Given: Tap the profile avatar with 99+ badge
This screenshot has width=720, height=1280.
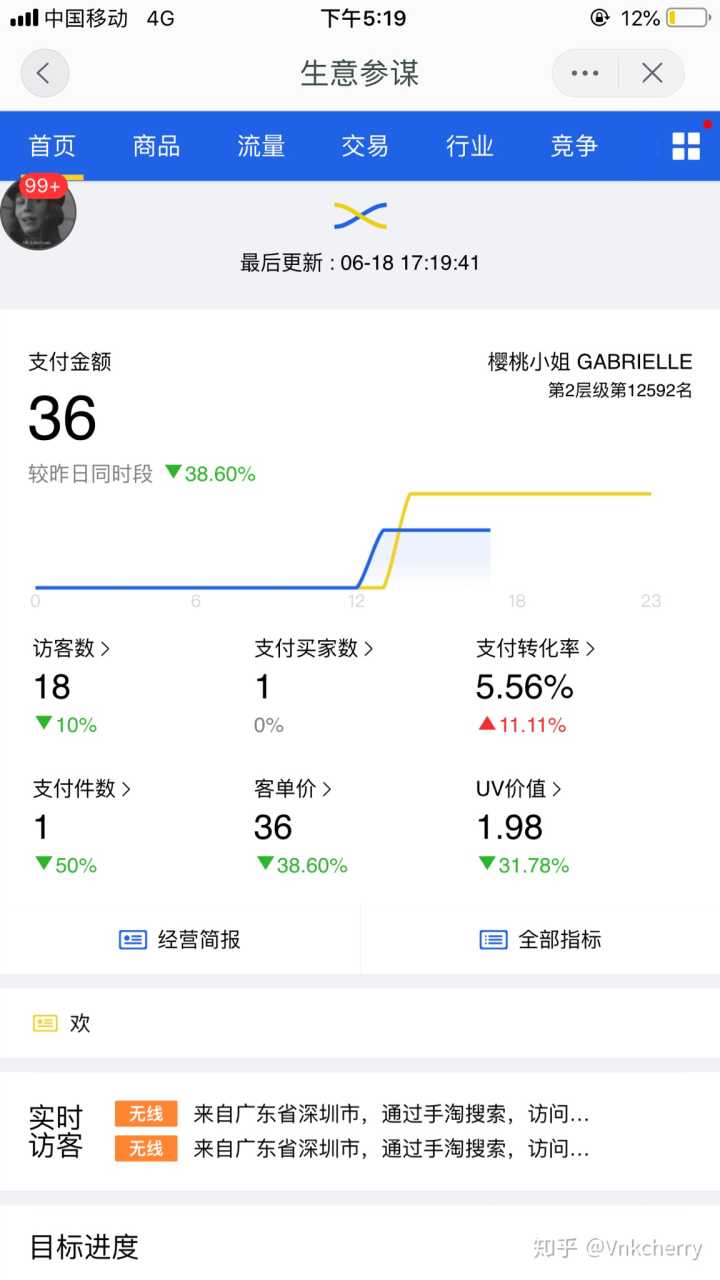Looking at the screenshot, I should 38,212.
